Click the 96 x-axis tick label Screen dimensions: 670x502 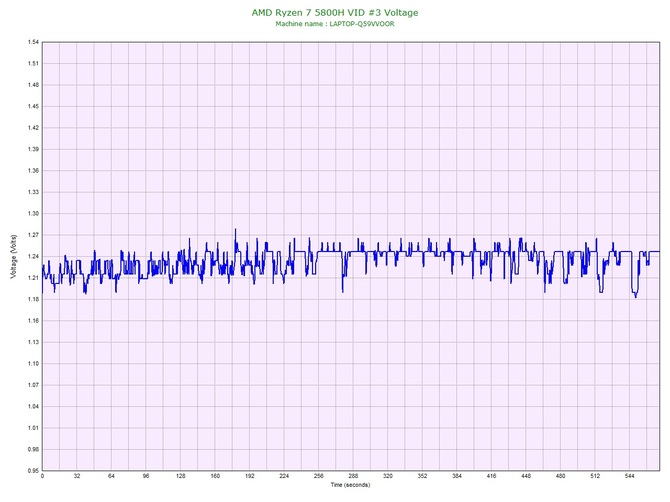point(146,476)
